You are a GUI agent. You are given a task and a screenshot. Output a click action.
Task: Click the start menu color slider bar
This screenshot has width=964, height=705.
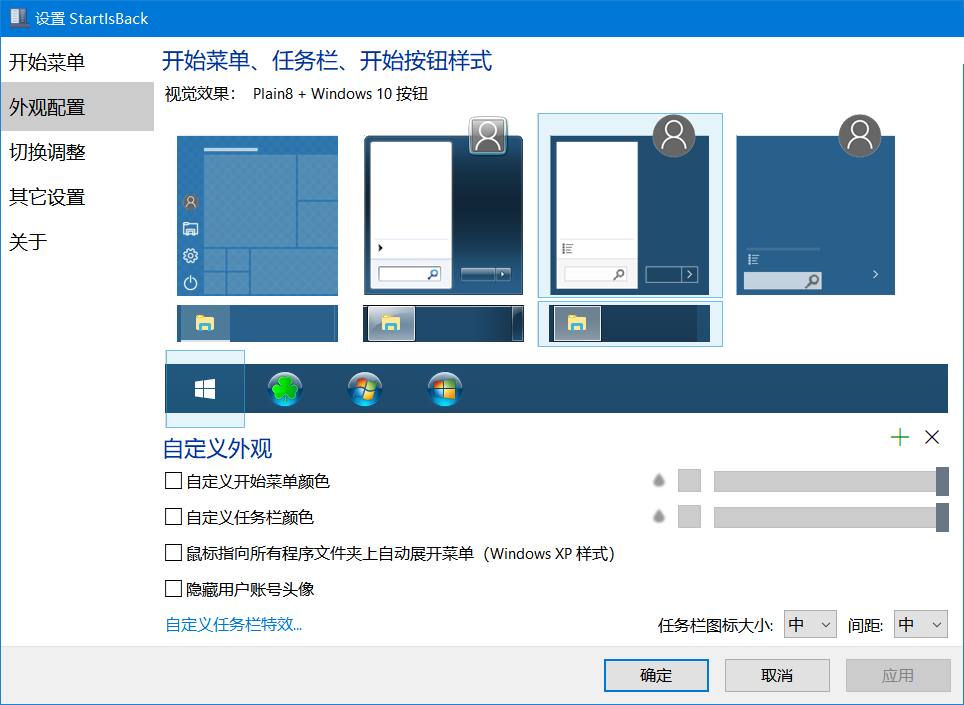(820, 481)
